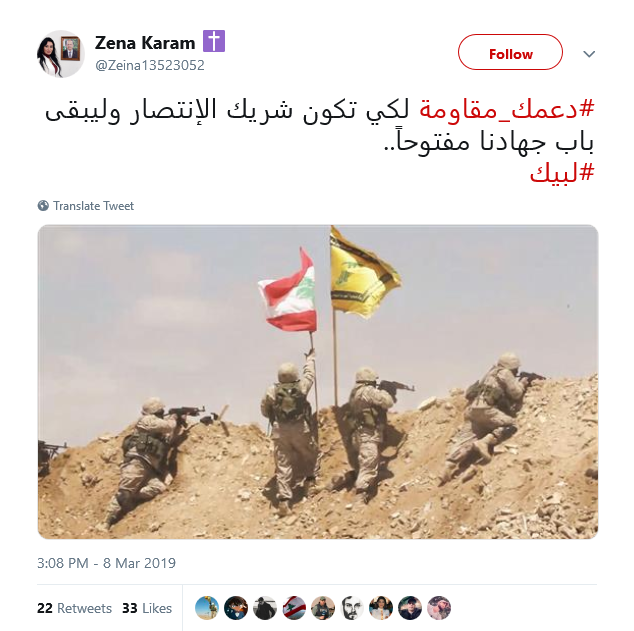
Task: Open the #لبيك hashtag
Action: tap(562, 173)
